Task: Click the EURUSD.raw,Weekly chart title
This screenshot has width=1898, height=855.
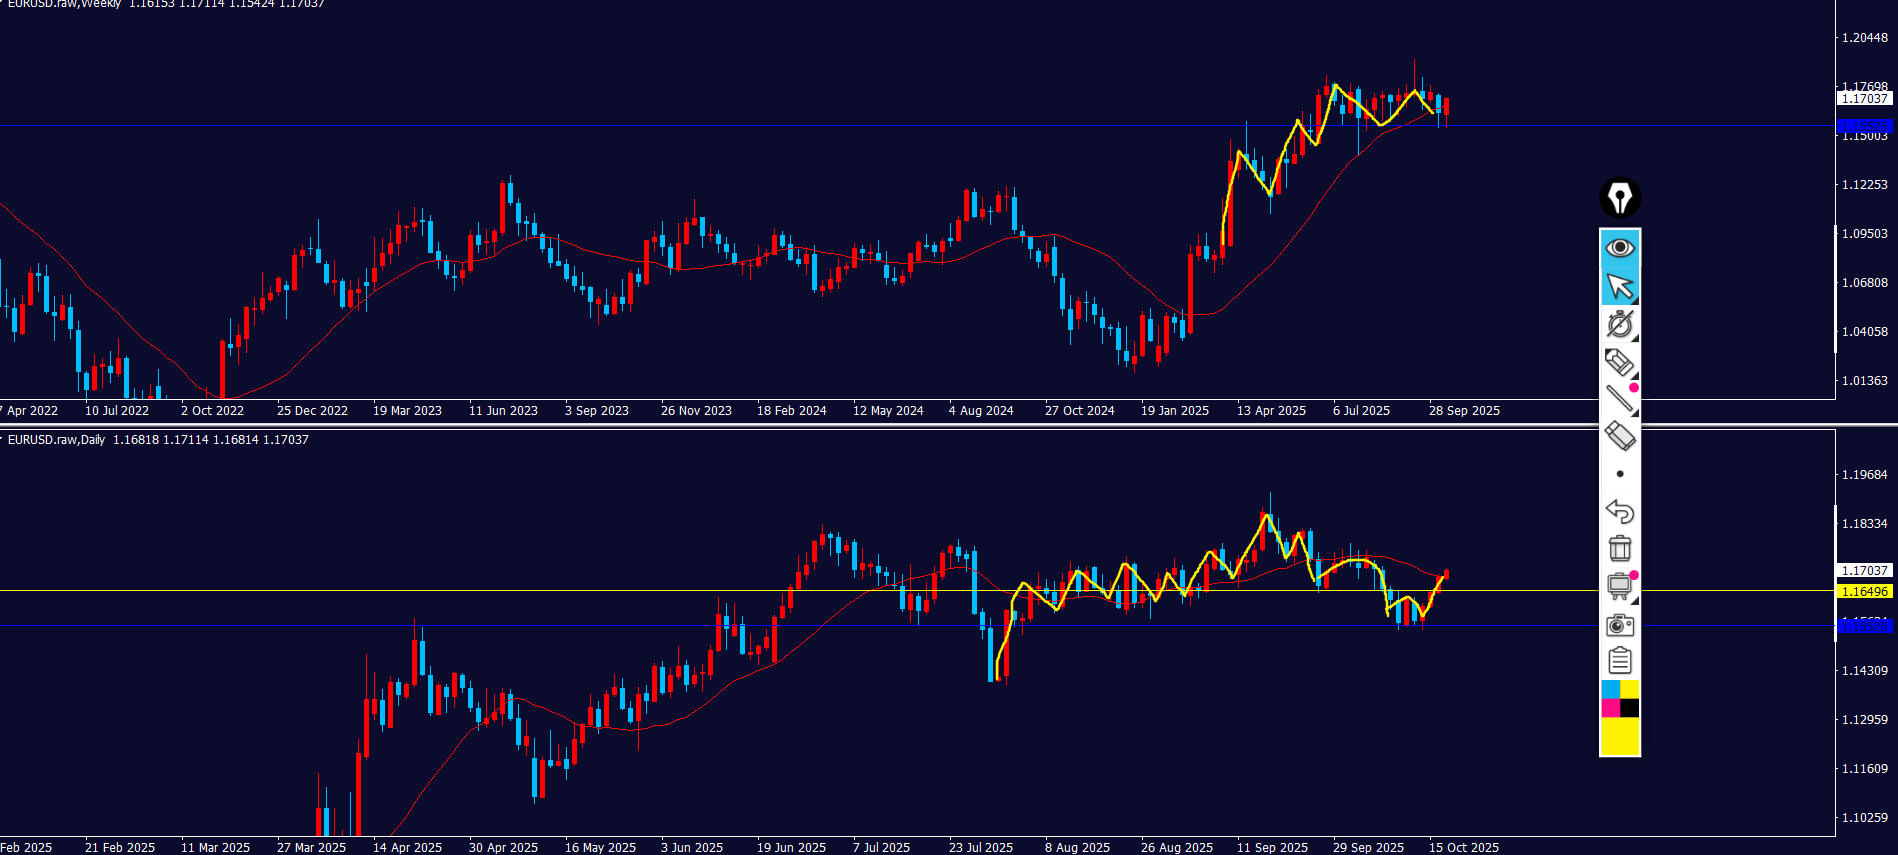Action: click(64, 5)
